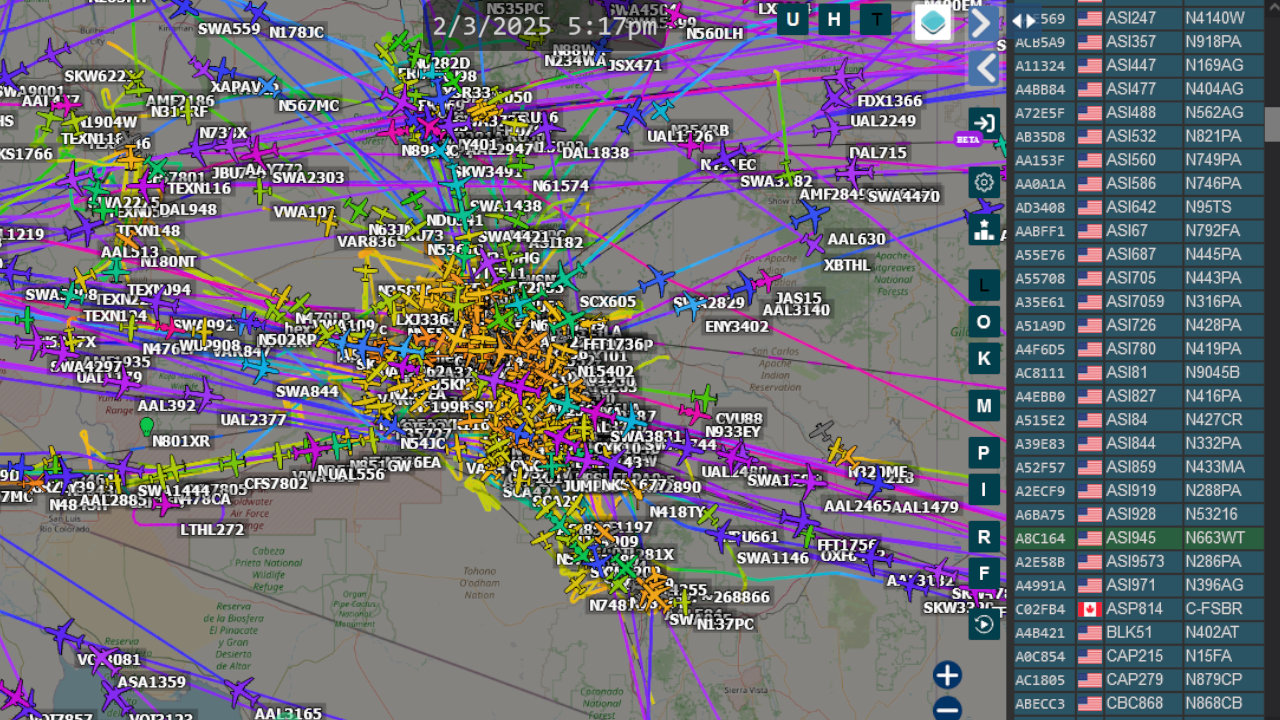Image resolution: width=1280 pixels, height=720 pixels.
Task: Click the US flag in the BLK51 row
Action: click(x=1089, y=633)
